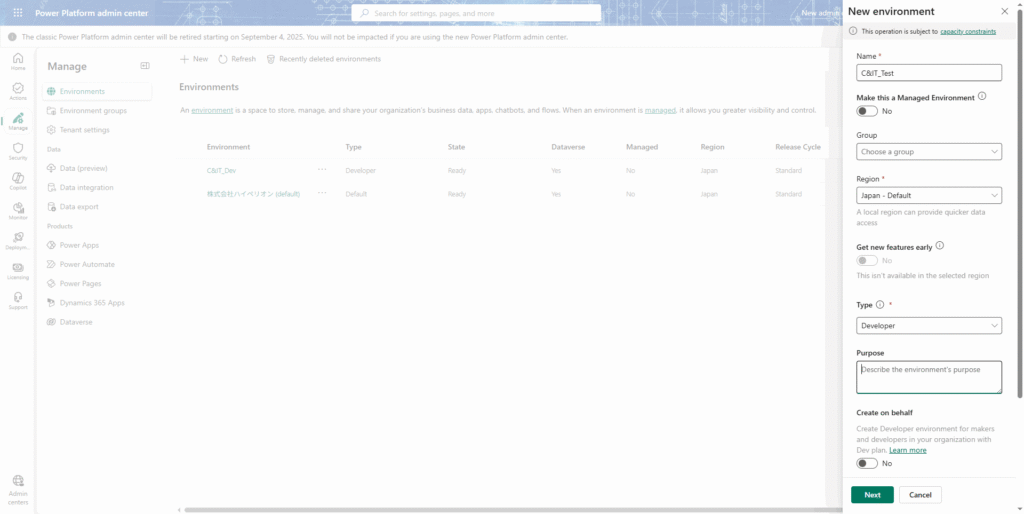Expand the Region dropdown showing Japan
The width and height of the screenshot is (1024, 514).
(x=929, y=196)
